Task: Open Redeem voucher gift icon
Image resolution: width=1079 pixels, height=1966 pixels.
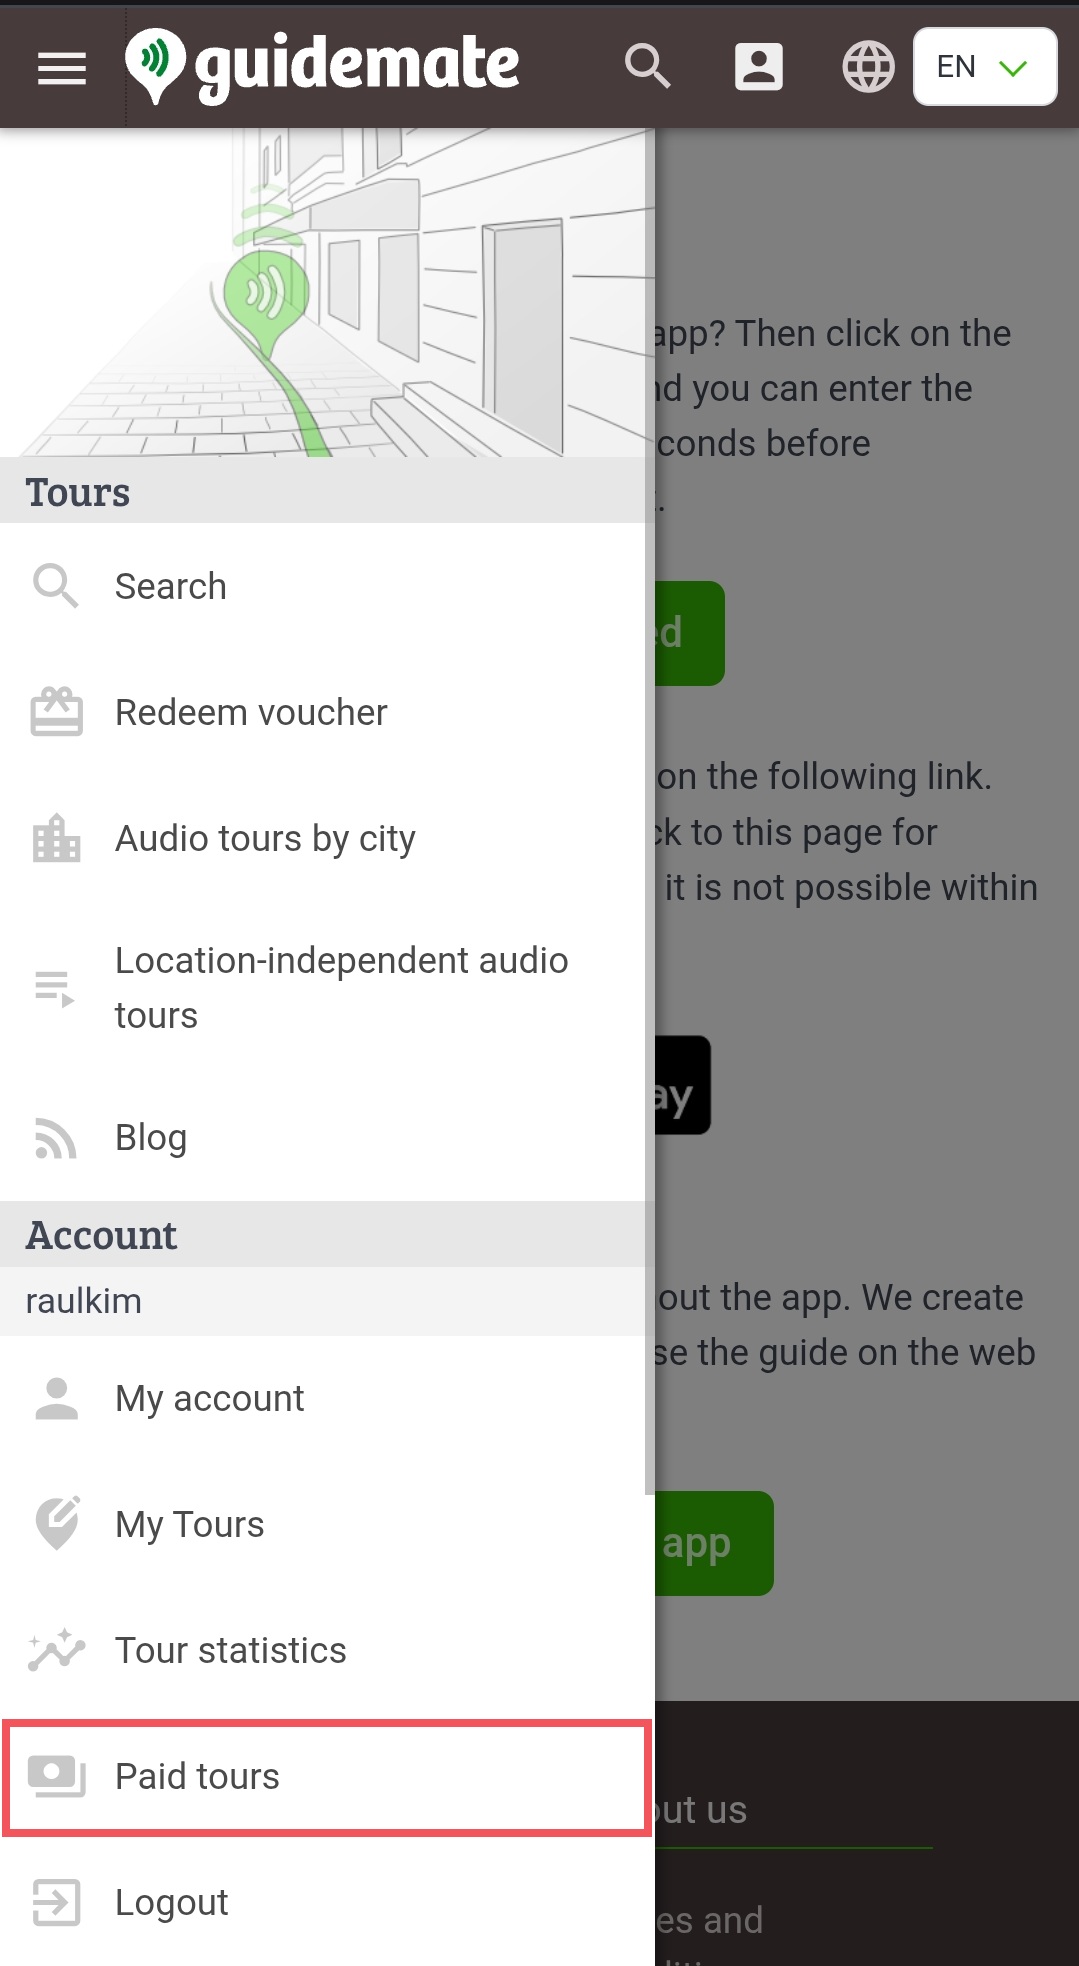Action: tap(57, 712)
